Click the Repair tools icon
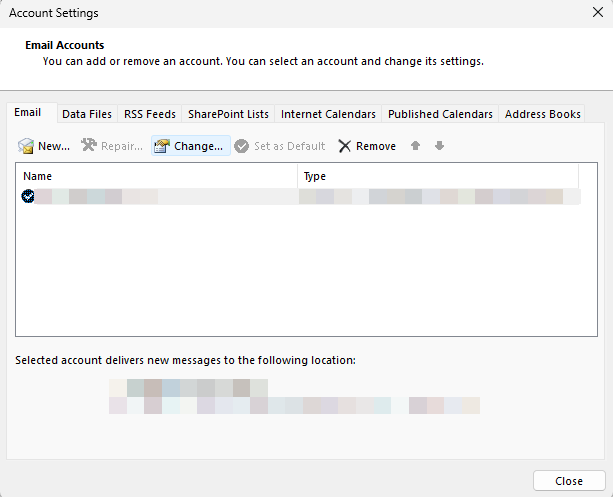Screen dimensions: 613x497 pos(89,145)
